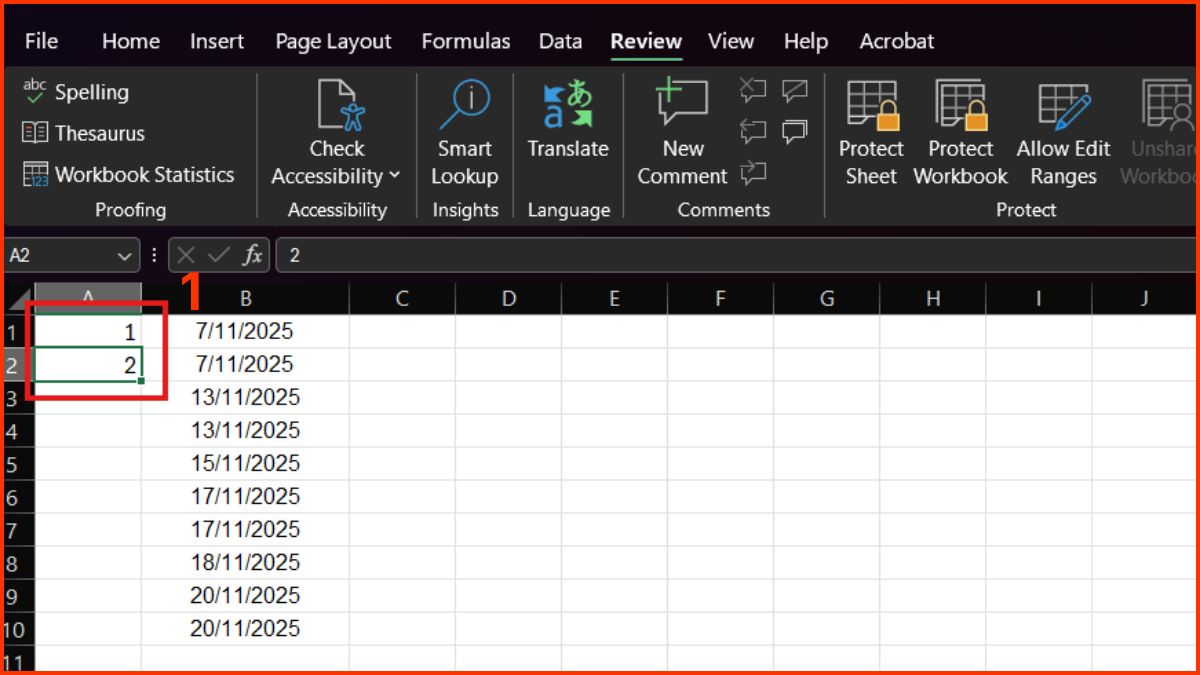View Workbook Statistics
This screenshot has width=1200, height=675.
click(x=131, y=174)
